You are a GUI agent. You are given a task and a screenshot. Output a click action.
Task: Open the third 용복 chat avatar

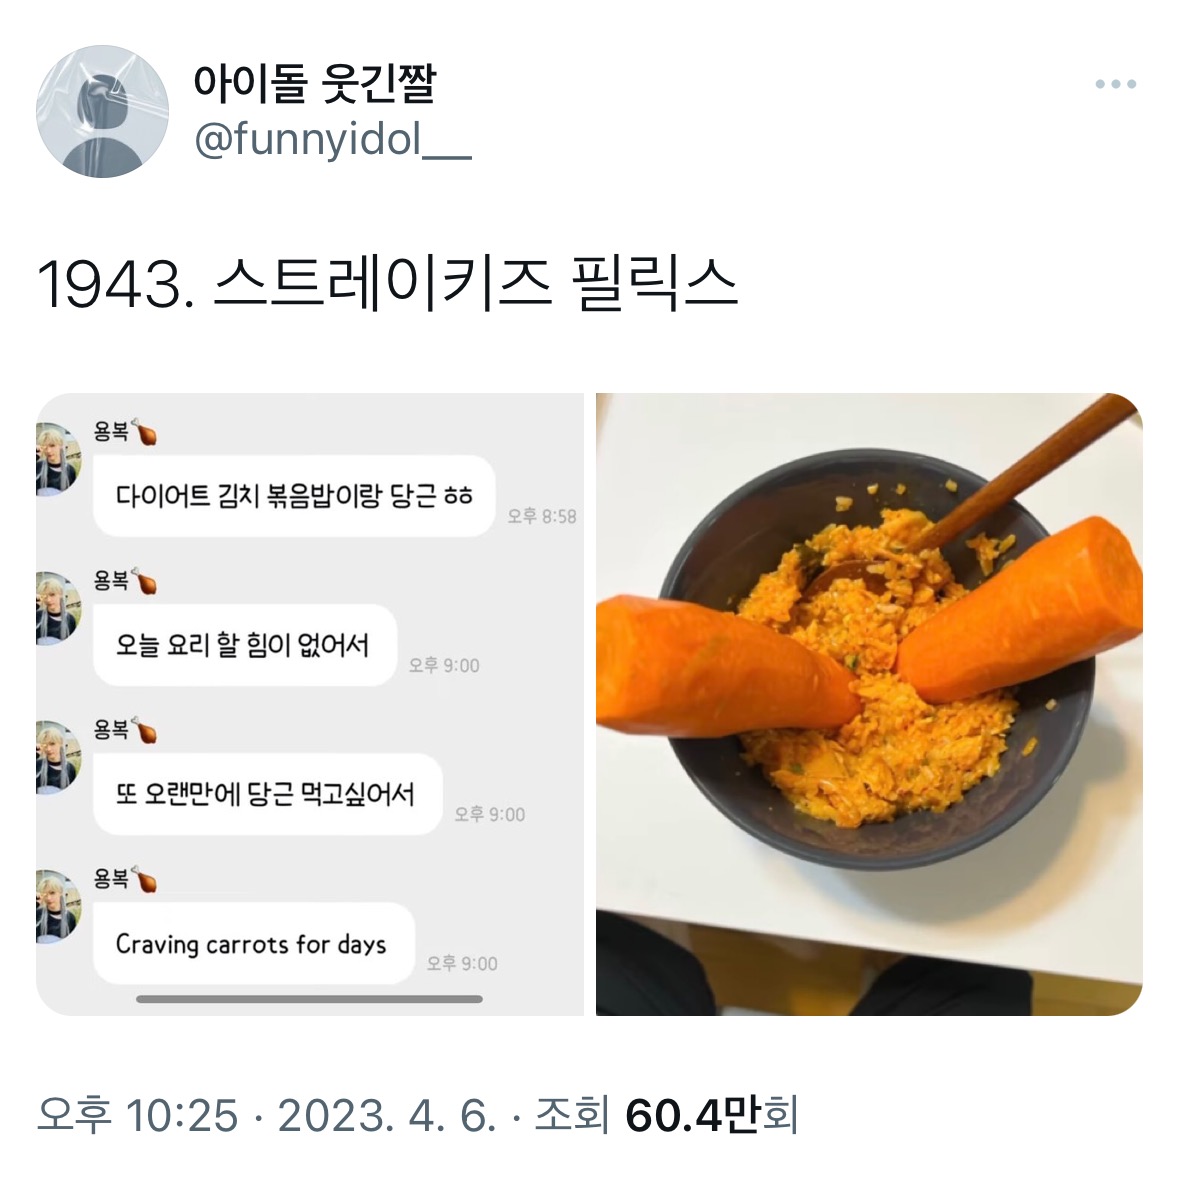59,757
